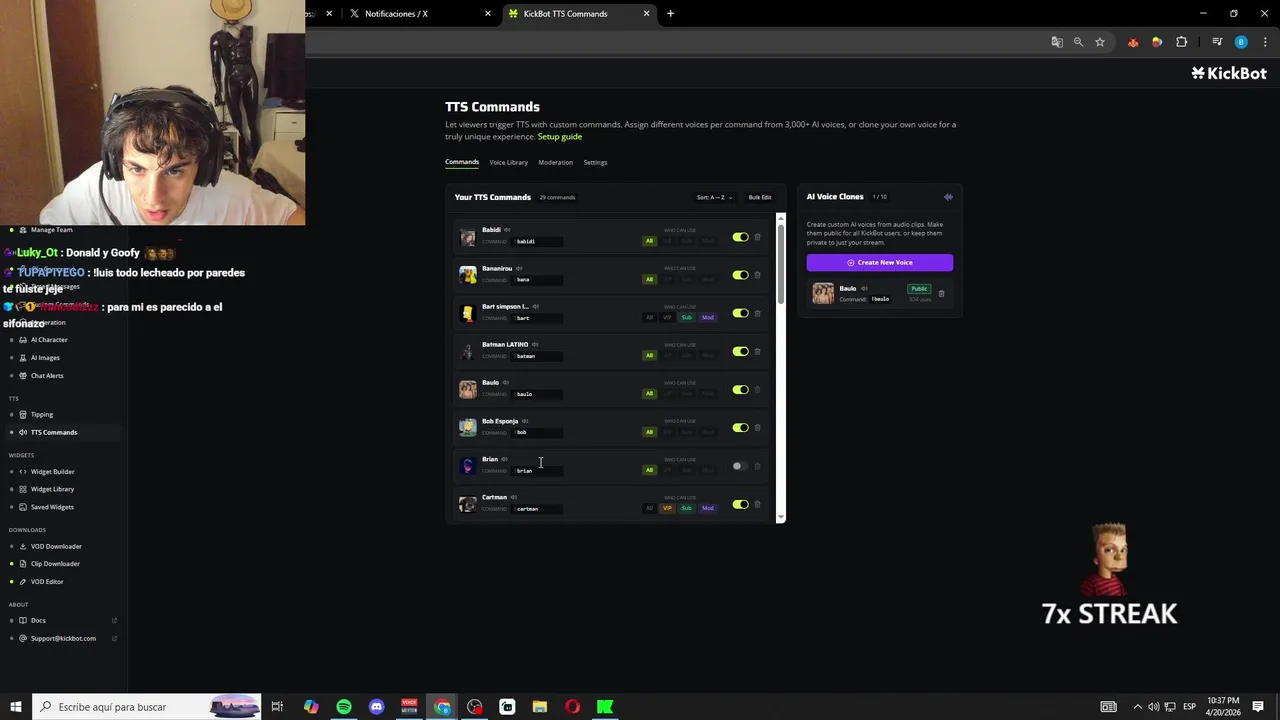The height and width of the screenshot is (720, 1280).
Task: Open Chrome three-dot menu
Action: coord(1265,42)
